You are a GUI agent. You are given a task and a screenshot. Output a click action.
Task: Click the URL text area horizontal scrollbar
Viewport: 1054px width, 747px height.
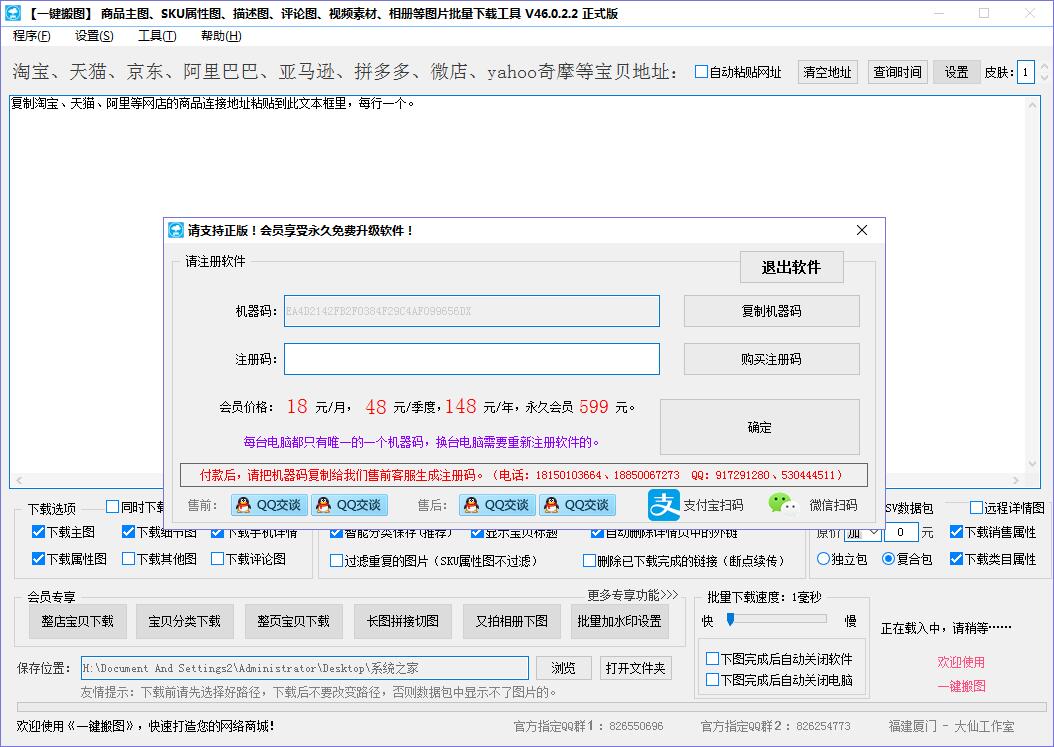tap(518, 480)
